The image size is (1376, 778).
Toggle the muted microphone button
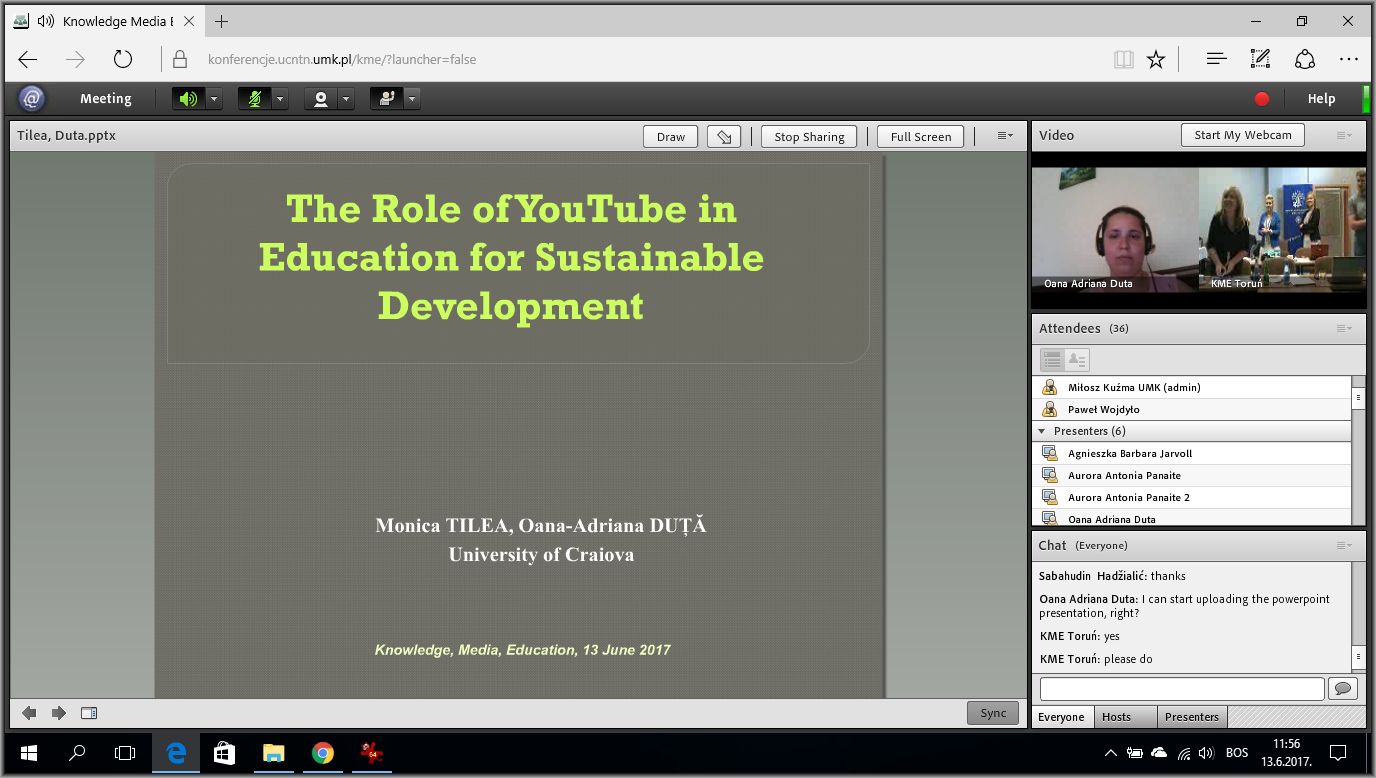(x=254, y=99)
